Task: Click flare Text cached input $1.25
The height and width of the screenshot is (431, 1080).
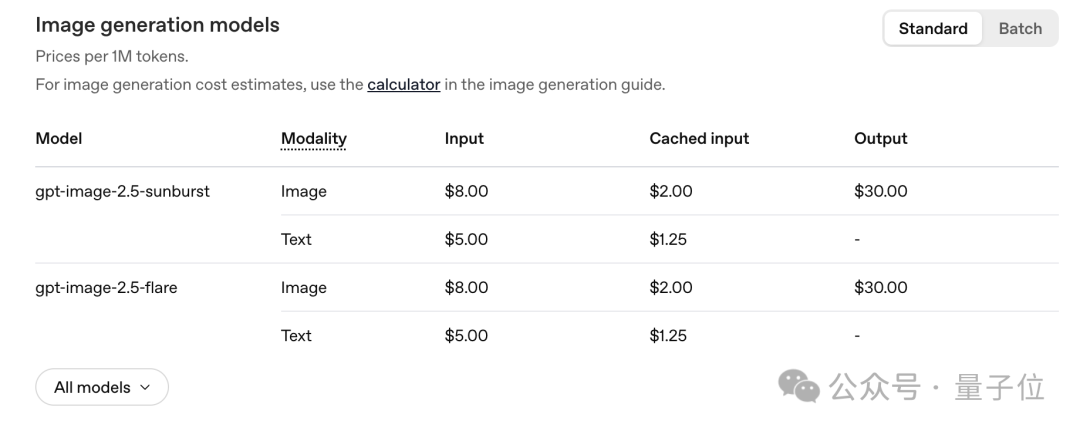Action: pyautogui.click(x=668, y=336)
